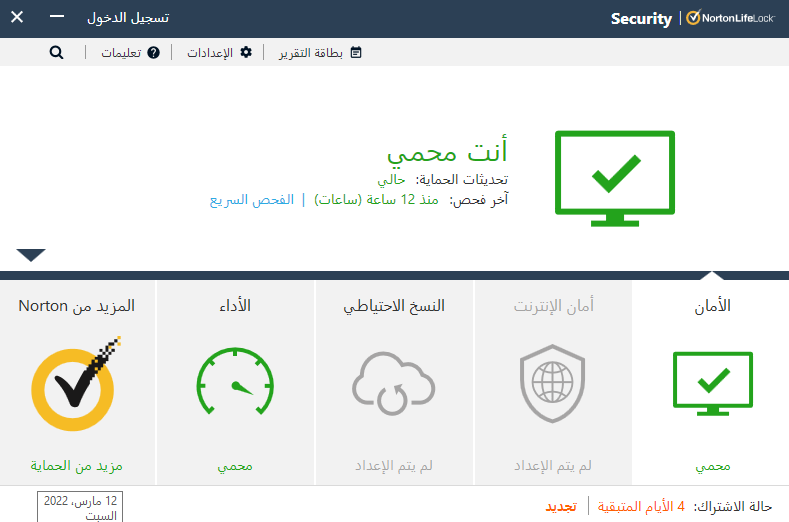Open بطاقة التقرير report card text
This screenshot has width=789, height=522.
(x=311, y=53)
